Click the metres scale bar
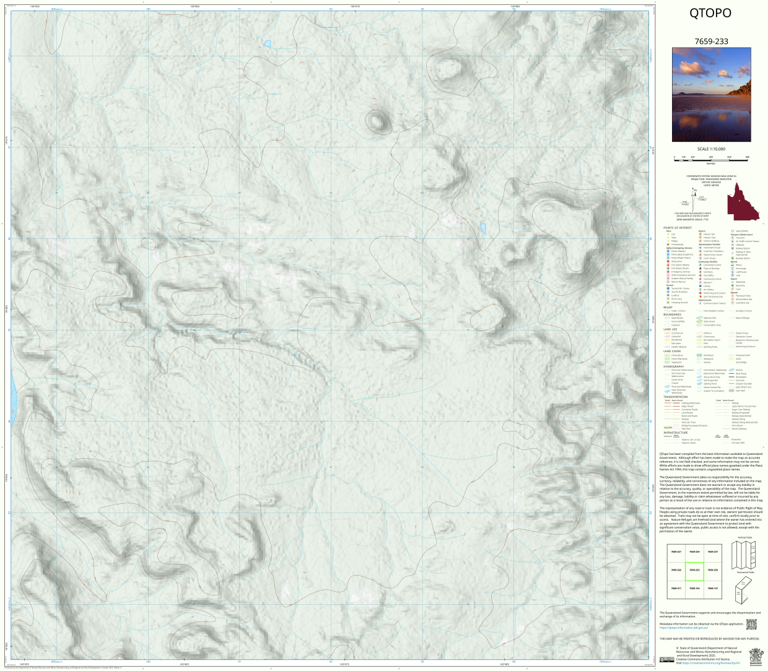This screenshot has height=671, width=768. [x=711, y=158]
